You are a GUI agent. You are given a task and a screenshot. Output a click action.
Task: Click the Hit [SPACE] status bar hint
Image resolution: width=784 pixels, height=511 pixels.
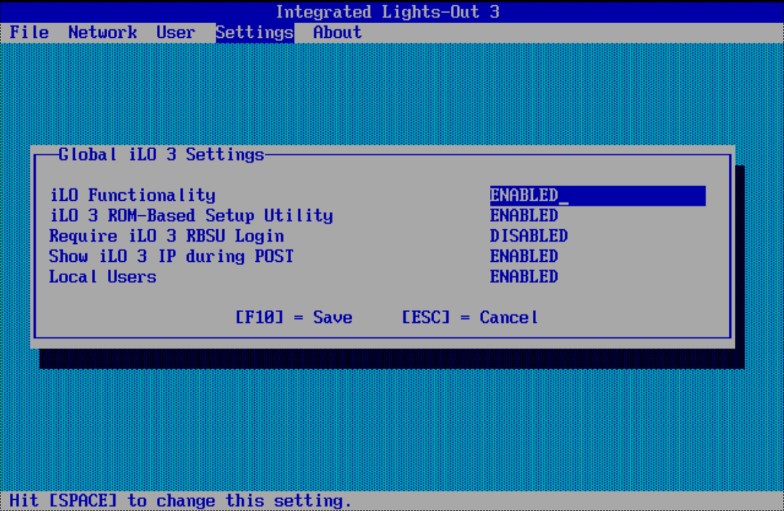[x=180, y=500]
